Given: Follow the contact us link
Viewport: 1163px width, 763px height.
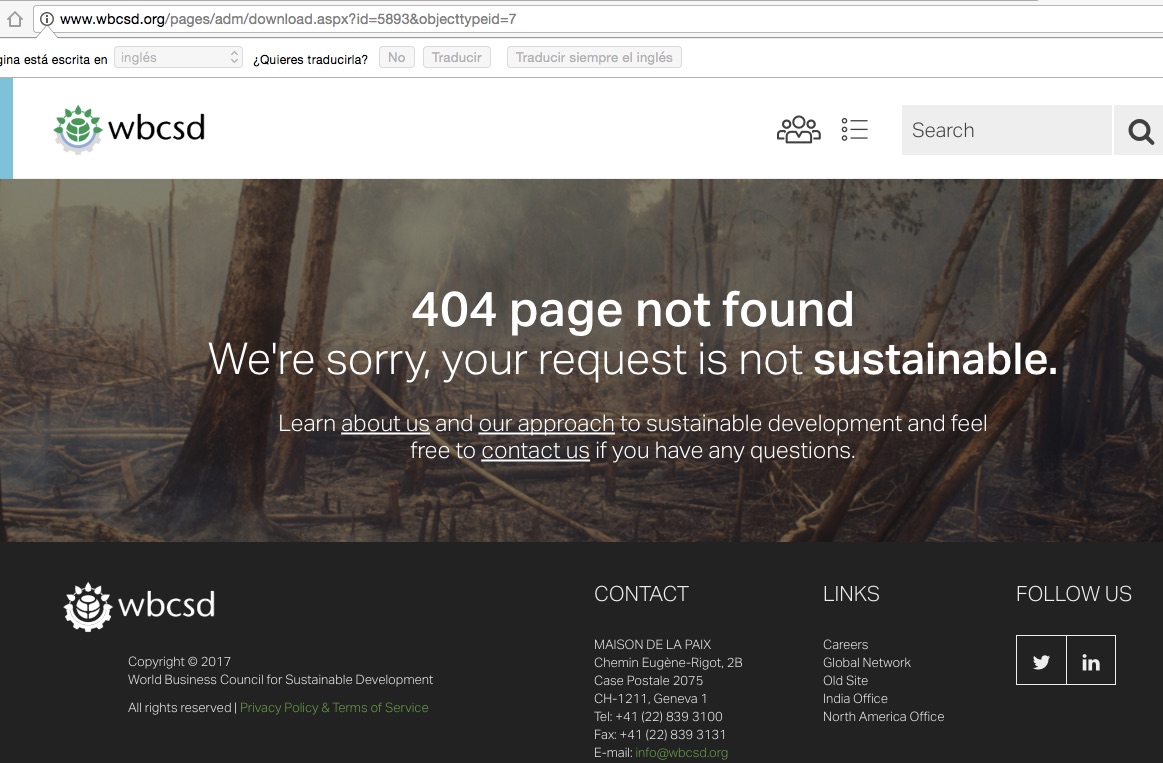Looking at the screenshot, I should 535,451.
